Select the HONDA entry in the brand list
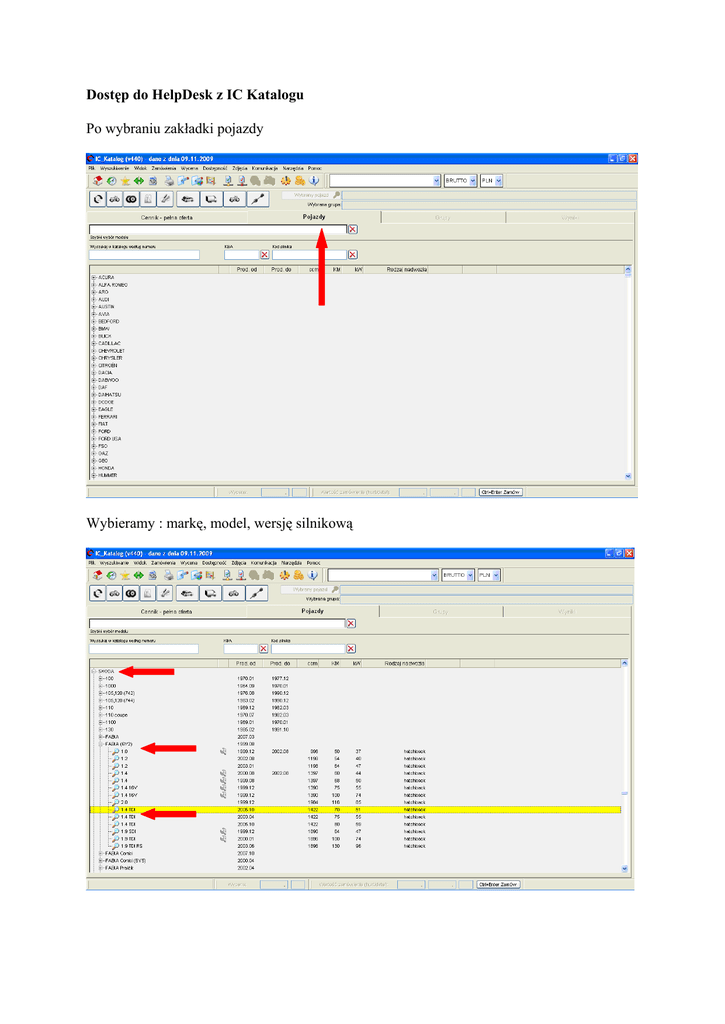 [106, 468]
